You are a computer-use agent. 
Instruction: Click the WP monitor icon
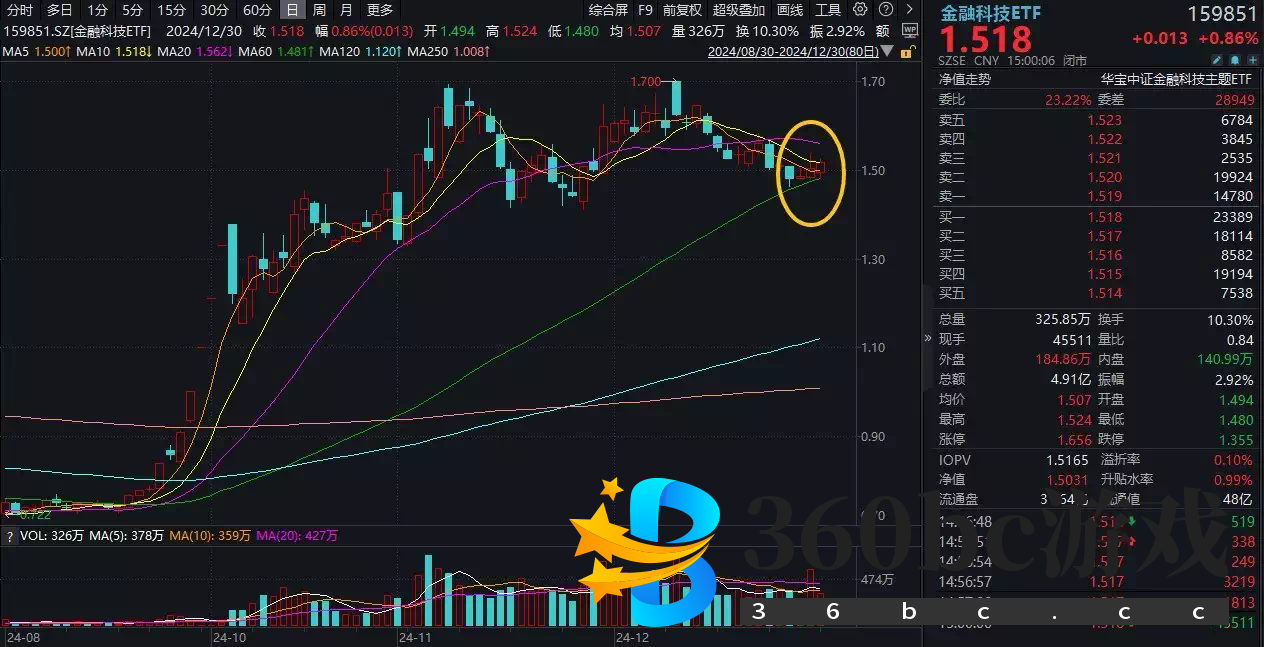pyautogui.click(x=909, y=30)
